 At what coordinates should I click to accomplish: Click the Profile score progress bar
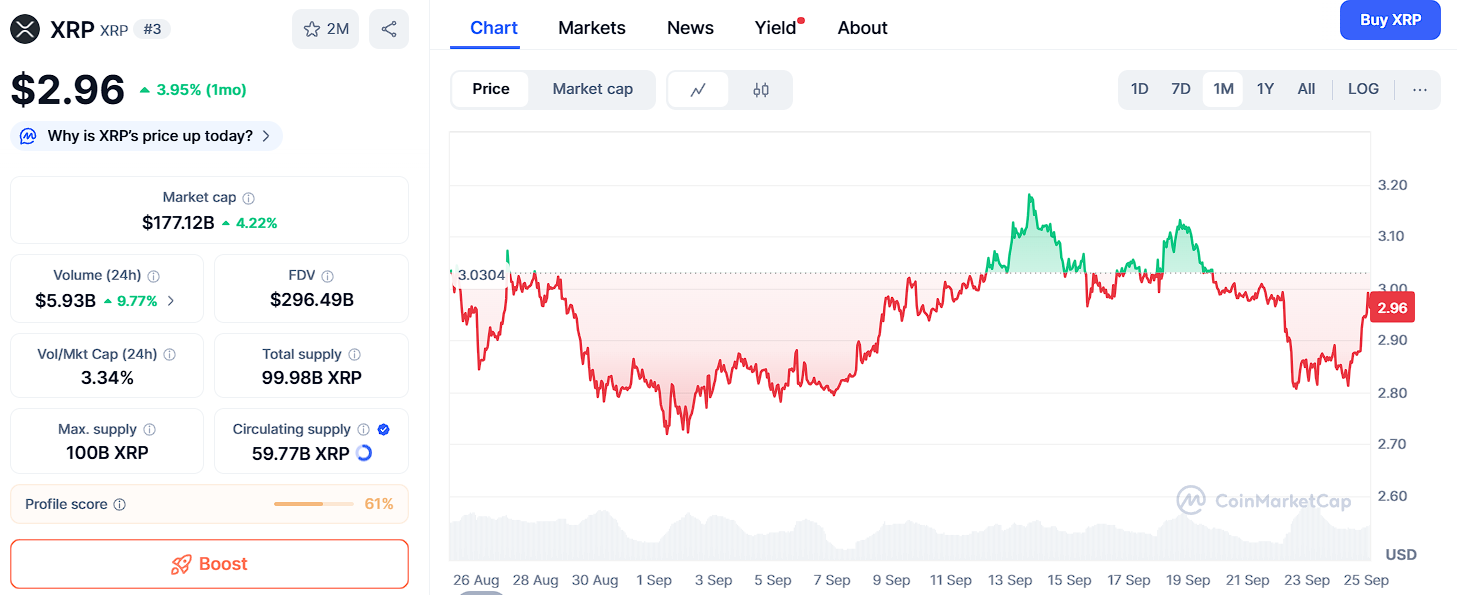(x=314, y=504)
